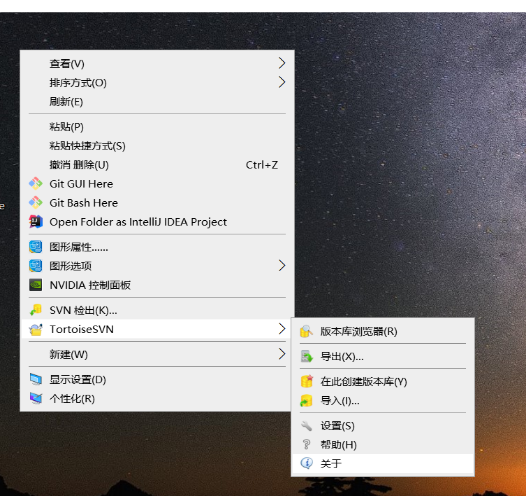The width and height of the screenshot is (526, 497).
Task: Open Git GUI Here
Action: click(x=157, y=184)
